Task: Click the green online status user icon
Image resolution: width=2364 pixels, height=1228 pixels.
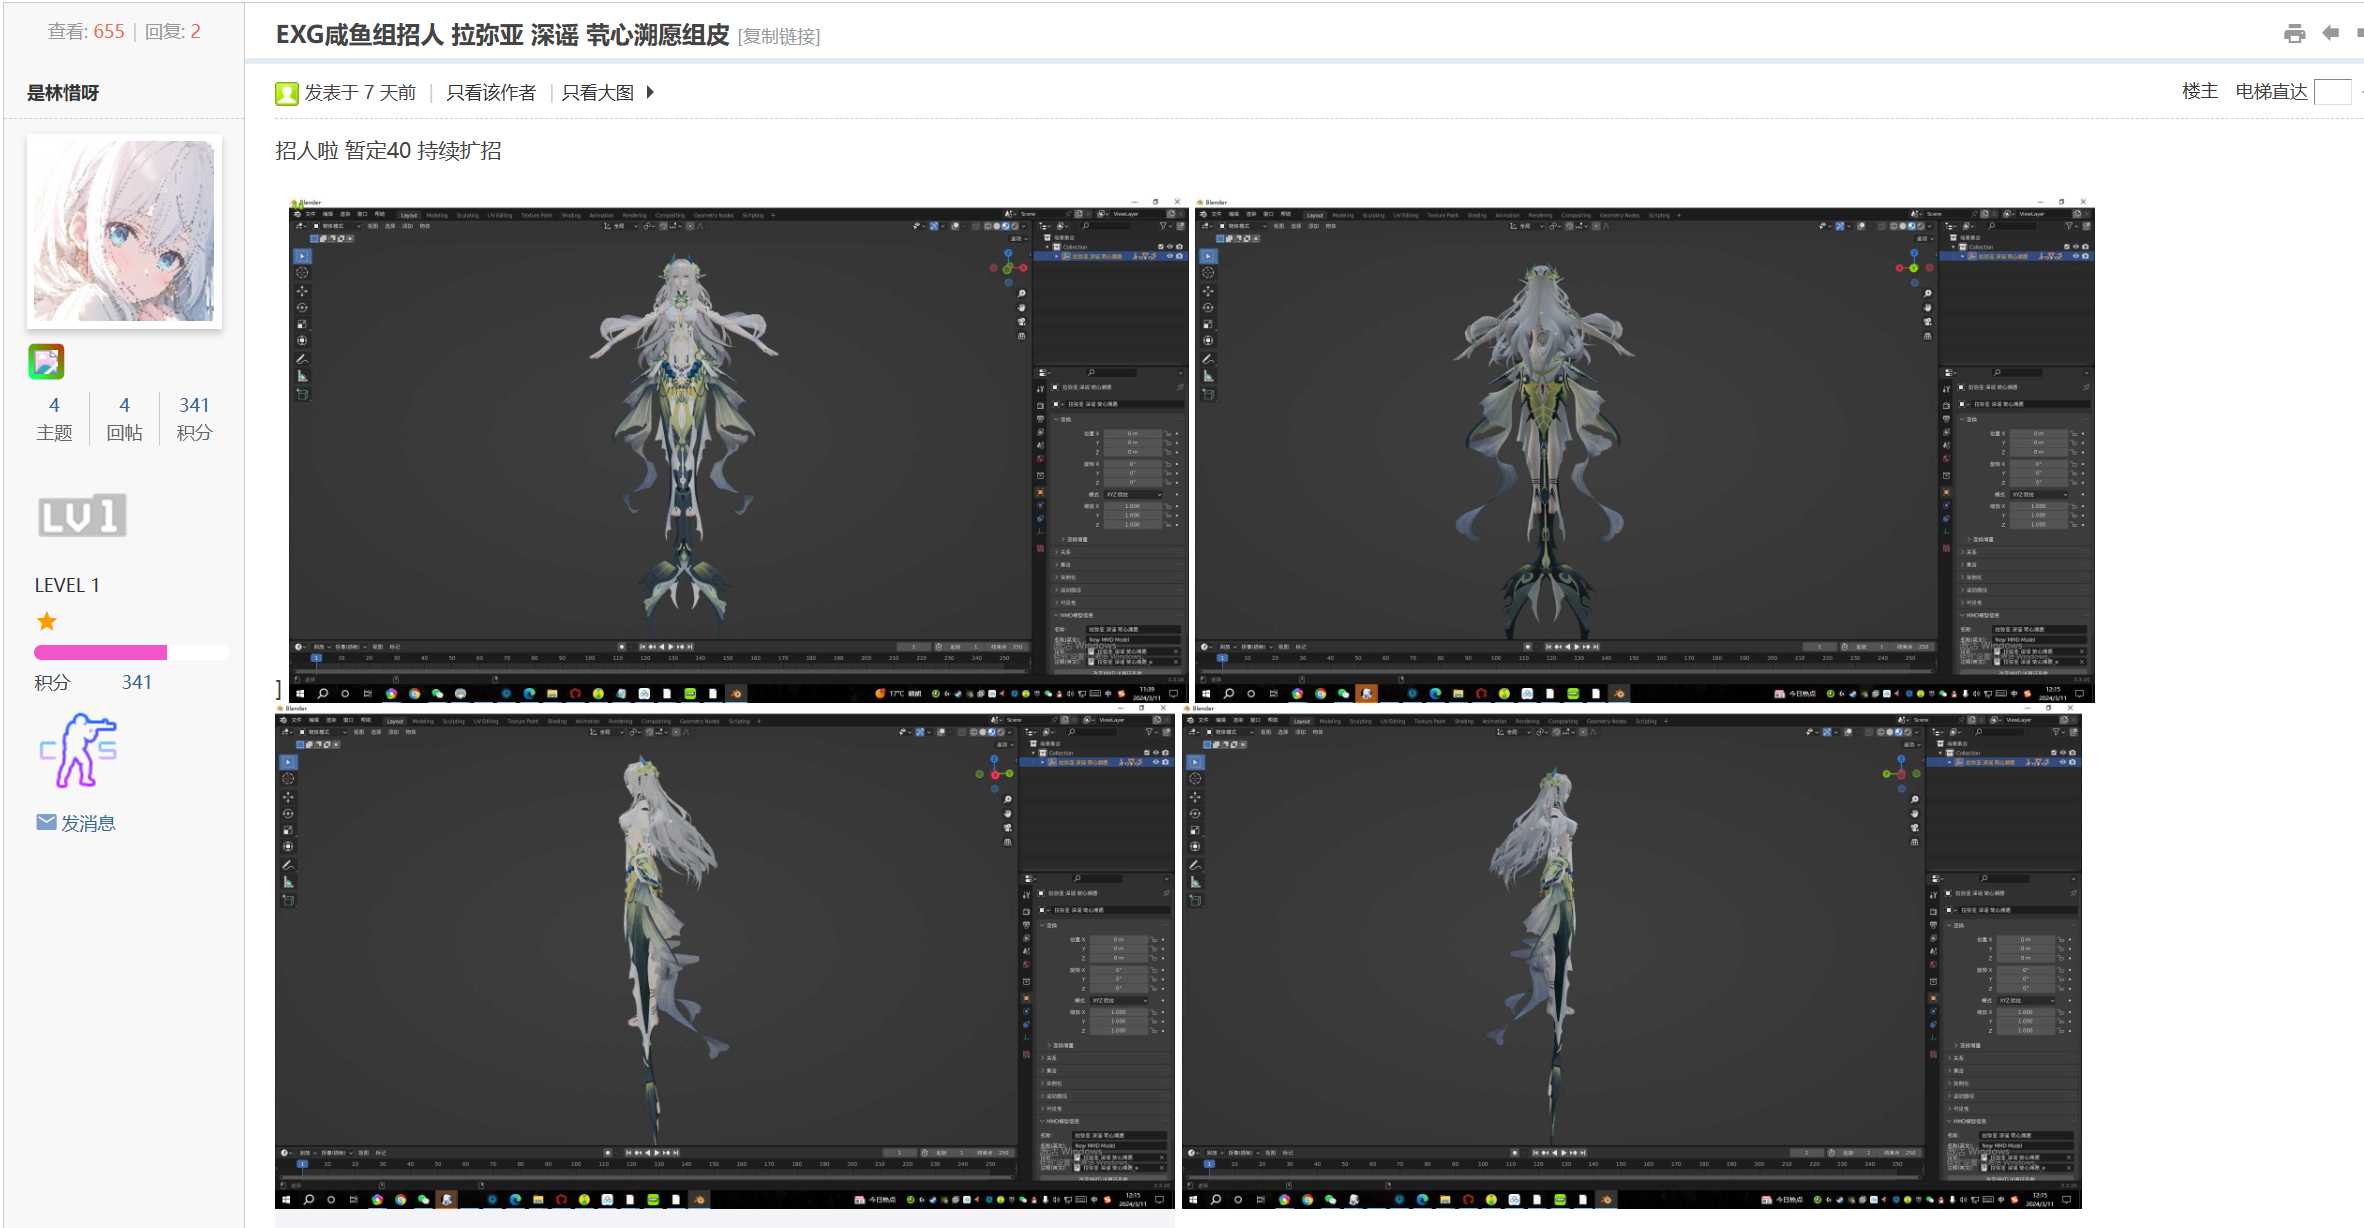Action: (x=287, y=93)
